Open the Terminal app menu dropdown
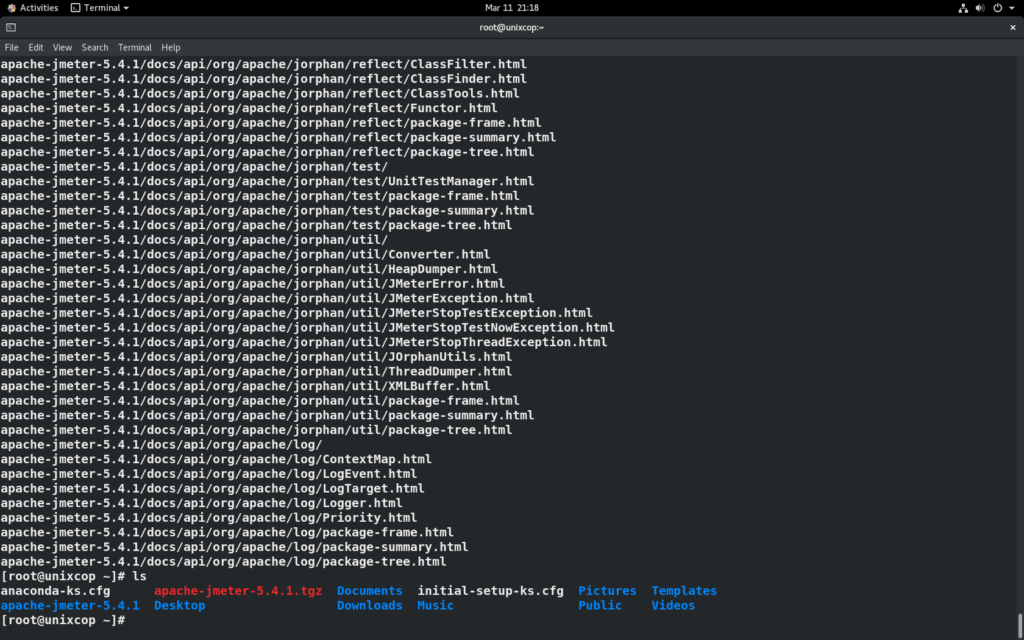Viewport: 1024px width, 640px height. (x=99, y=8)
